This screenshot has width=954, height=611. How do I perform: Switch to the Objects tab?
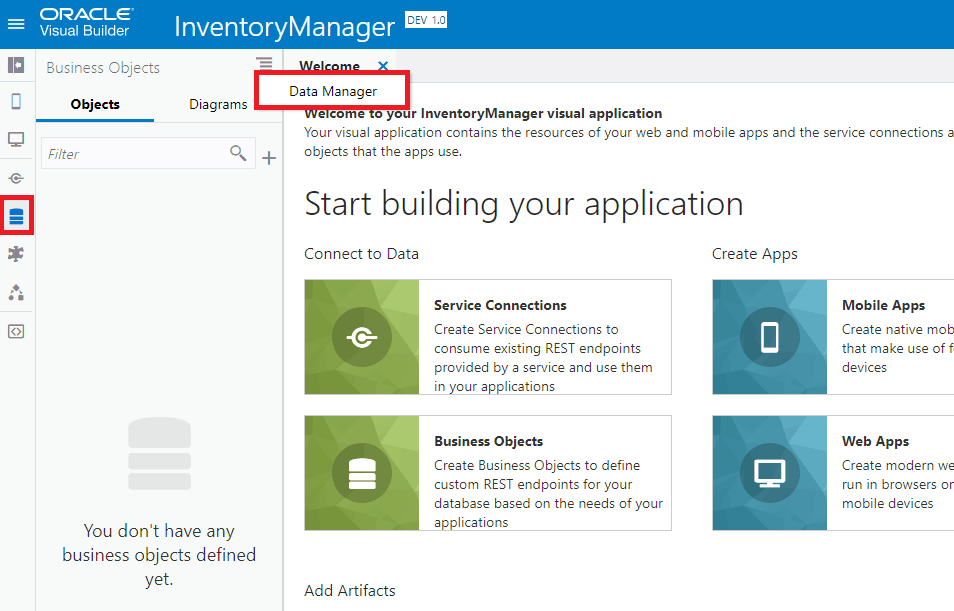tap(95, 104)
